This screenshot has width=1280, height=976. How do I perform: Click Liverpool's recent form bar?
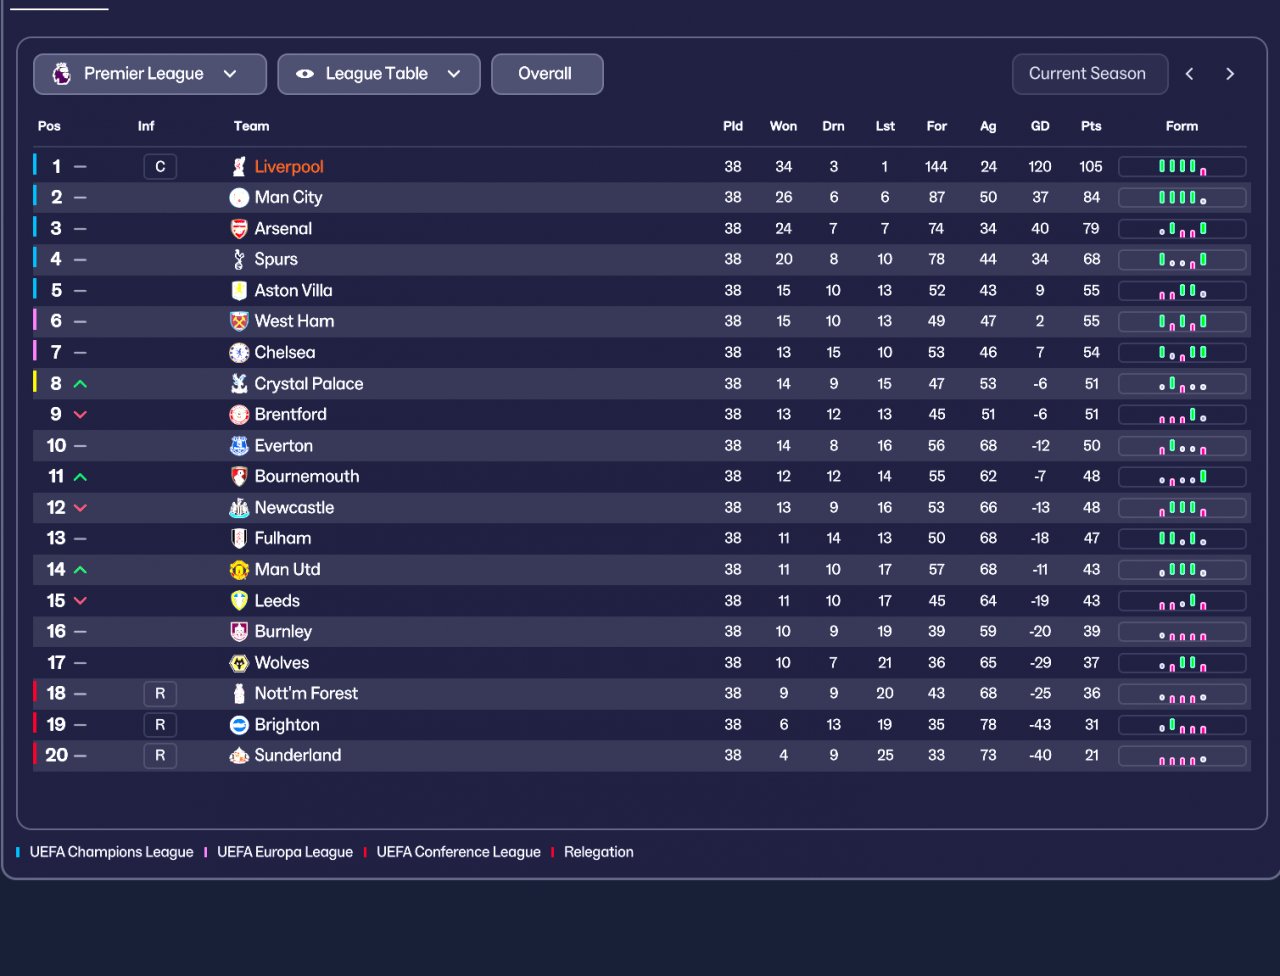1182,167
